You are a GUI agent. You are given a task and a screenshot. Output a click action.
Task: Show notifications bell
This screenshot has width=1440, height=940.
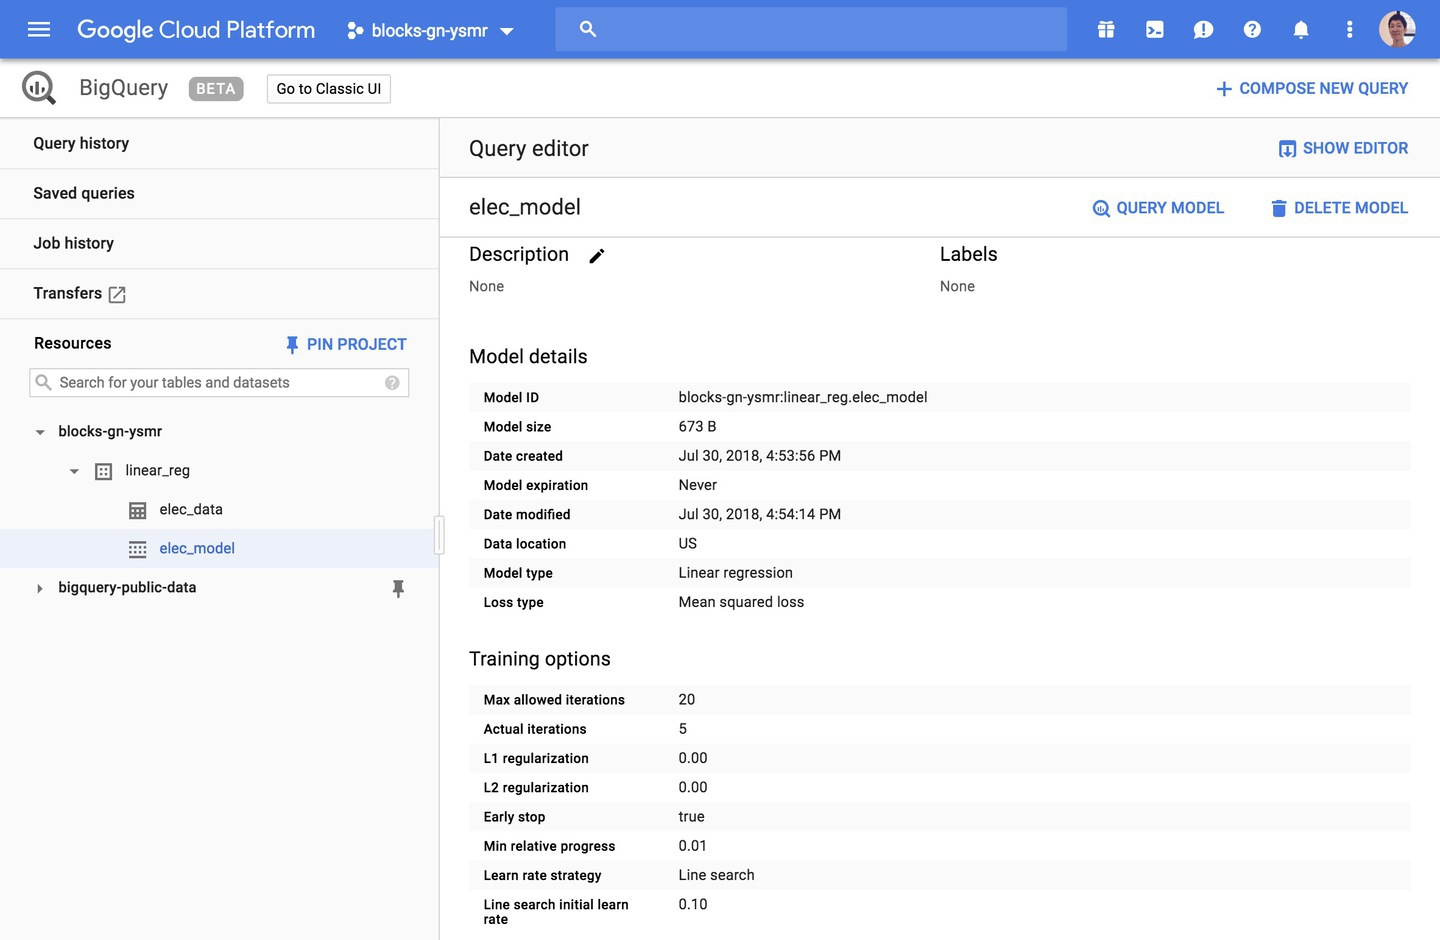[x=1301, y=30]
